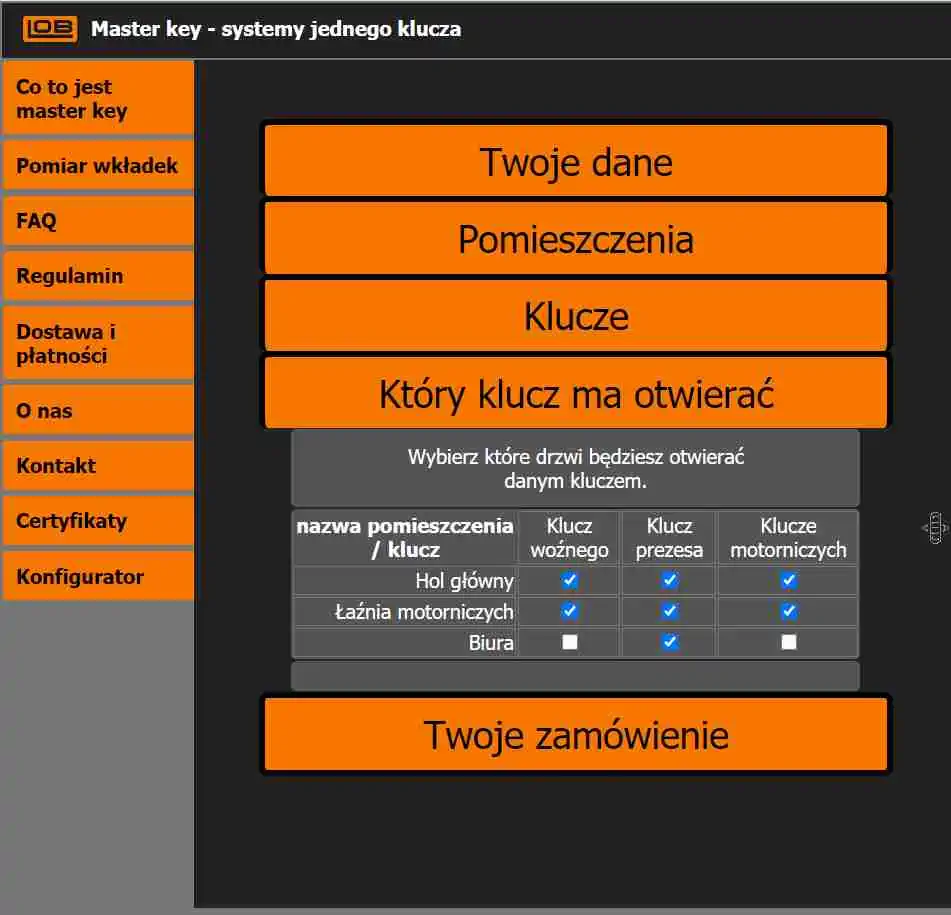Viewport: 951px width, 915px height.
Task: Select Konfigurator in the sidebar
Action: pyautogui.click(x=98, y=575)
